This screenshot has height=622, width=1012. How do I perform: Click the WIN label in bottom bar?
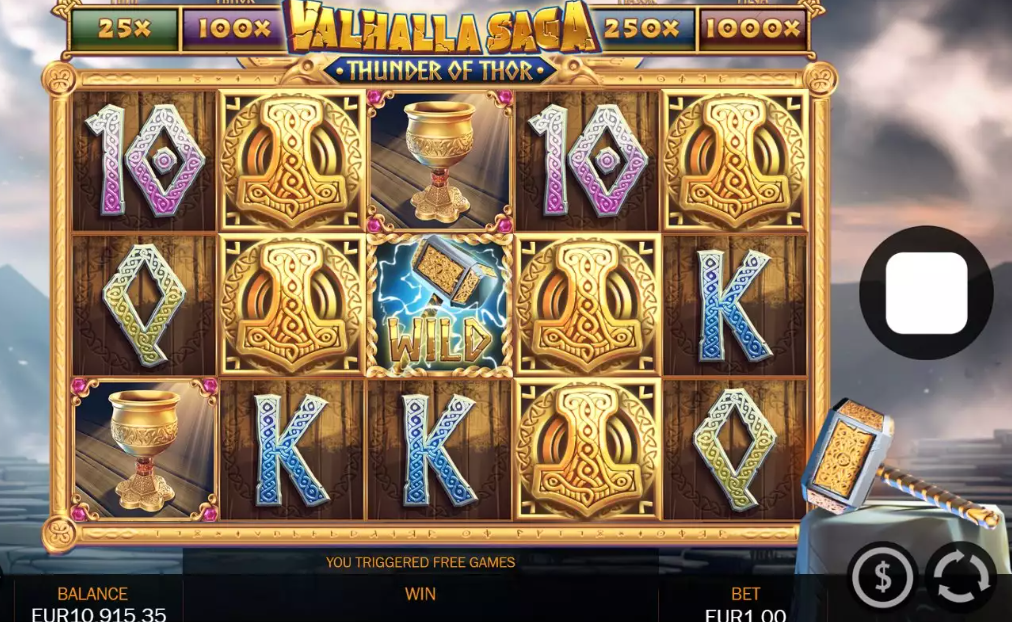(x=420, y=594)
